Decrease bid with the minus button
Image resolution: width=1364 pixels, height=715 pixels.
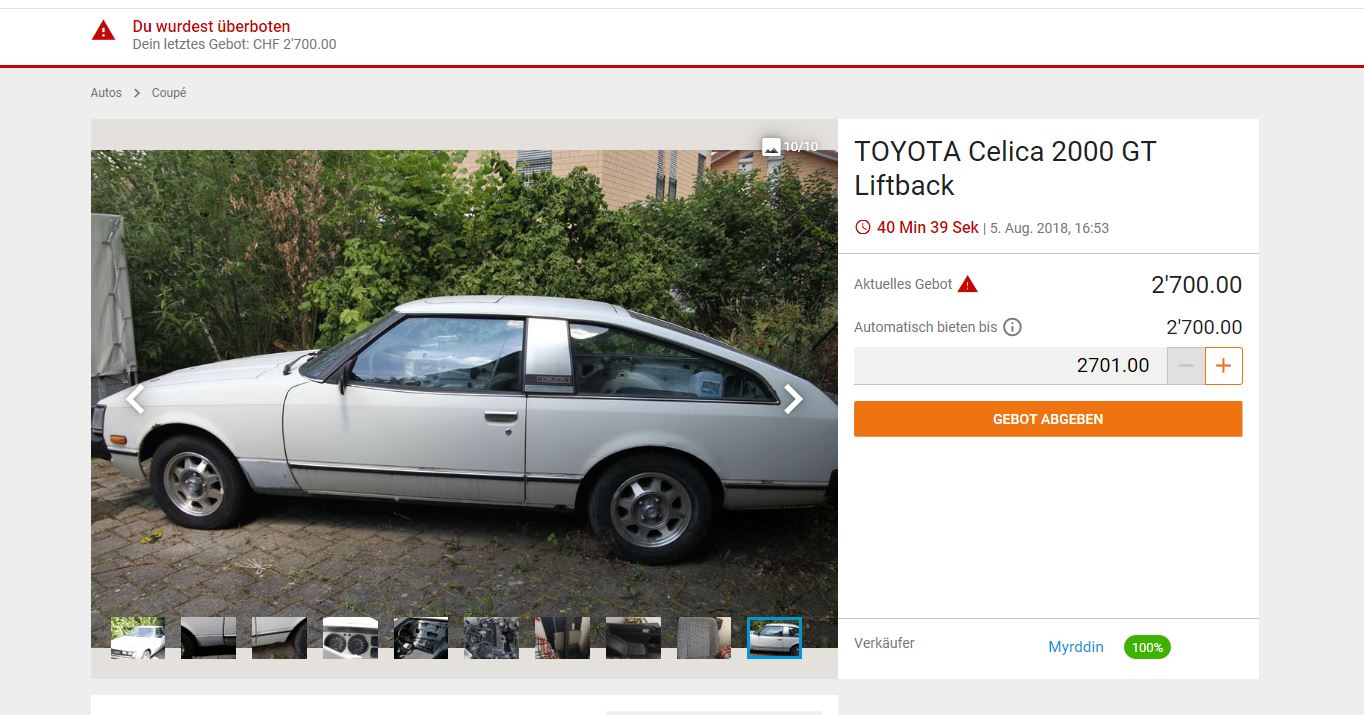pos(1186,366)
